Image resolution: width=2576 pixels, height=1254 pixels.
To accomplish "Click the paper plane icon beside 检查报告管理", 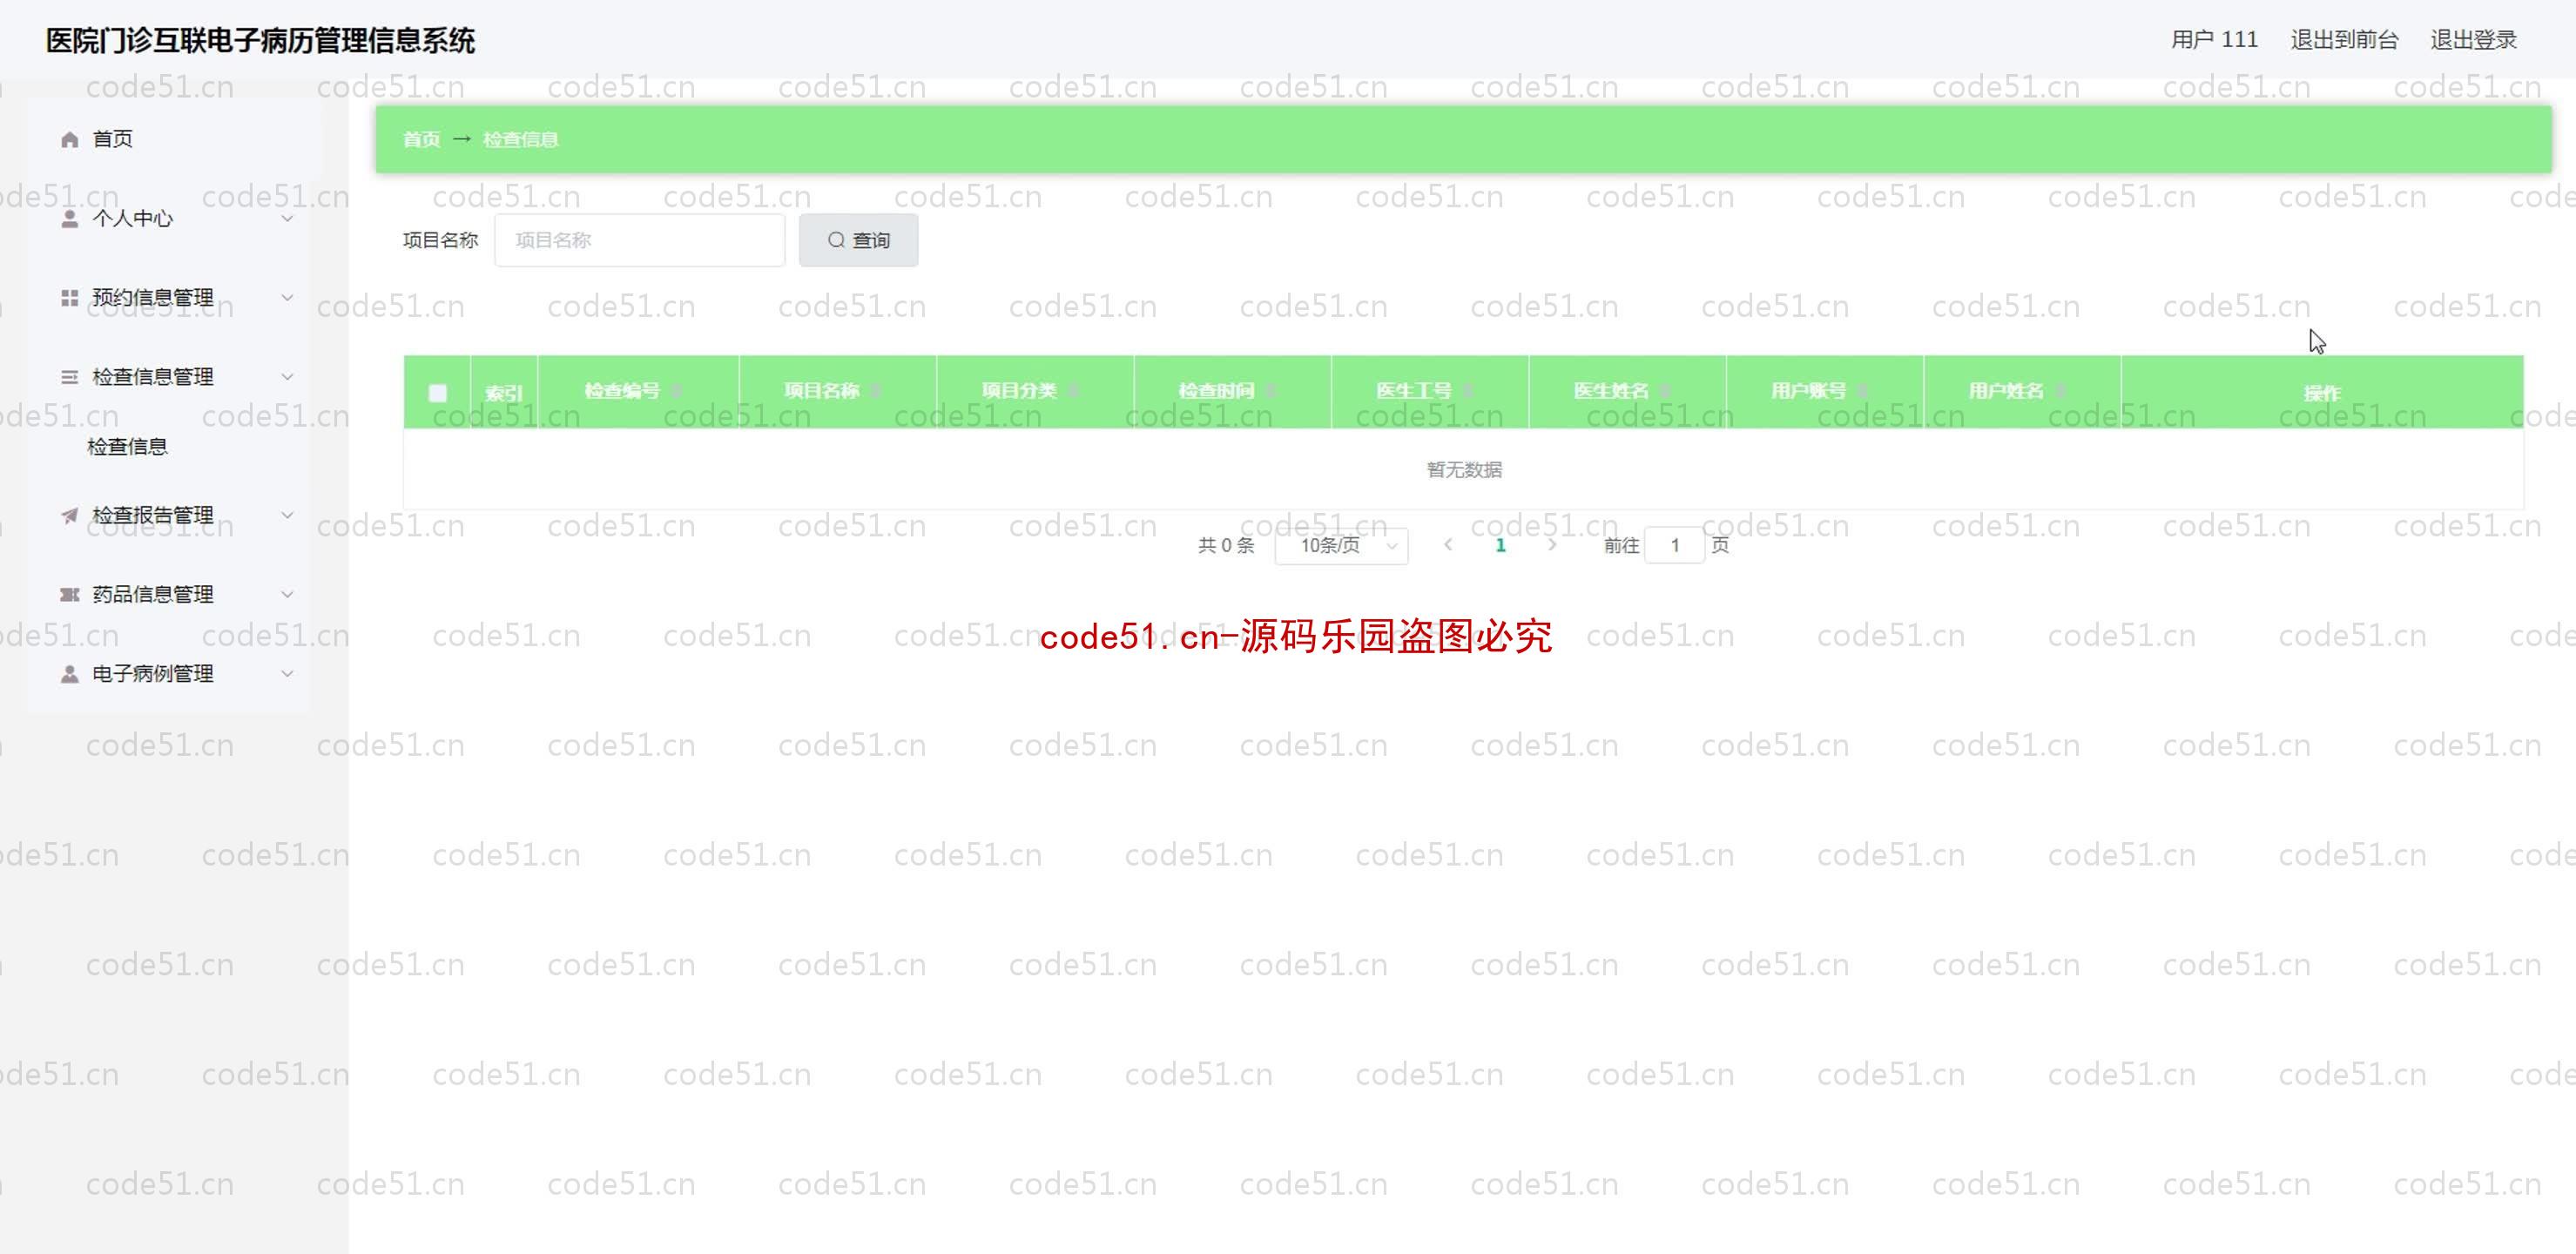I will (x=69, y=515).
